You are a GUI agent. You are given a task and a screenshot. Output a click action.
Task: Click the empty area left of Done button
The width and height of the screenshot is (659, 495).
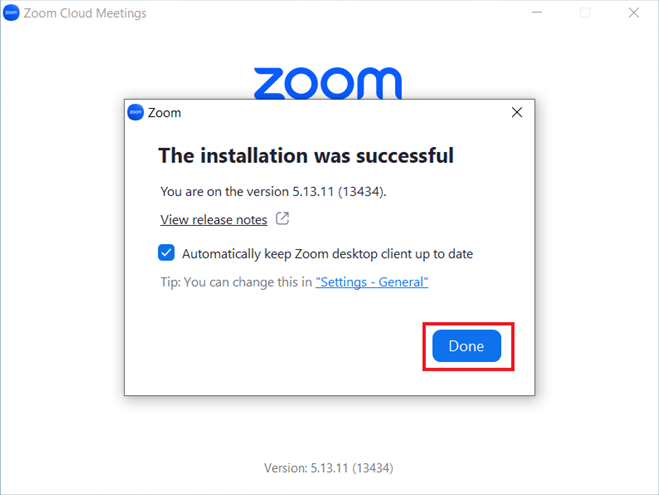pyautogui.click(x=273, y=346)
